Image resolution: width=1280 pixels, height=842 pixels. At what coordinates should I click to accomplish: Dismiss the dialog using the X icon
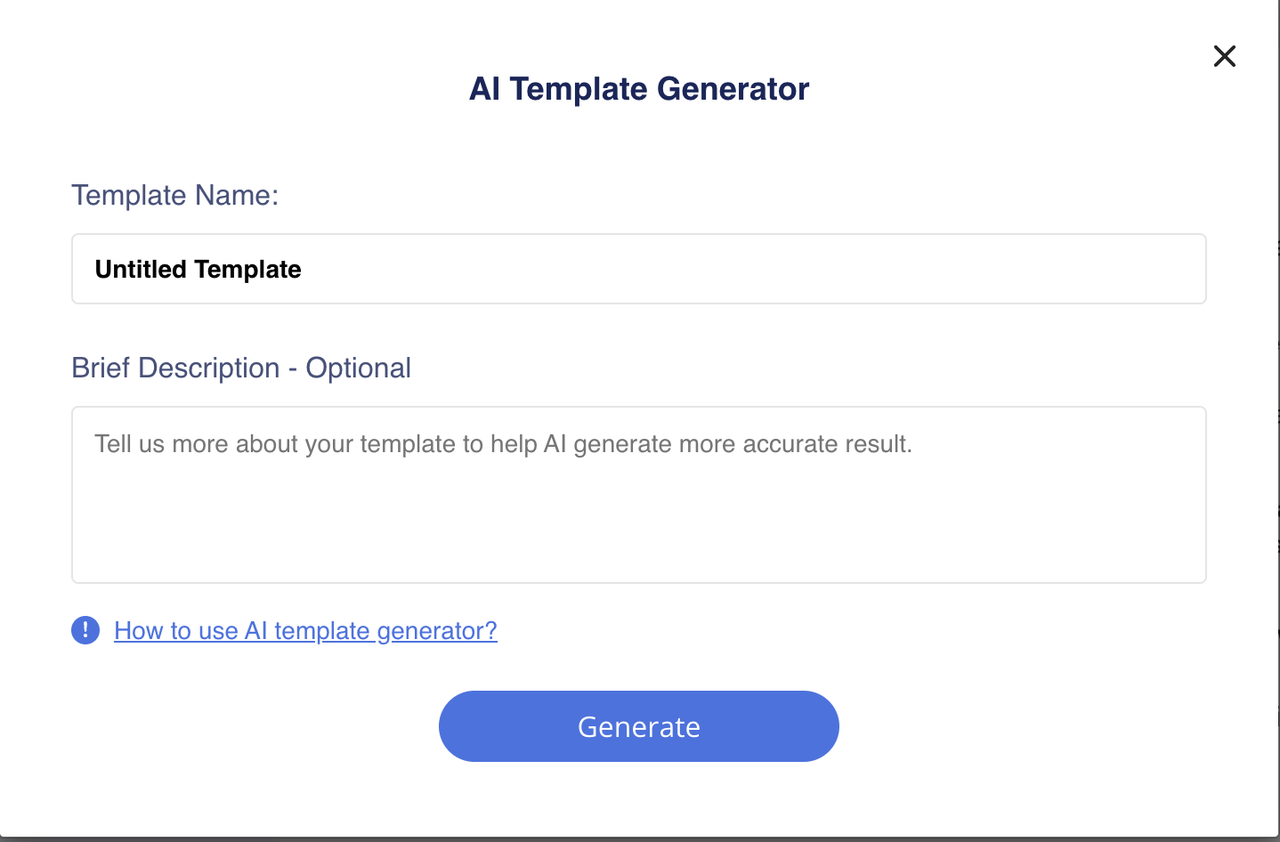pos(1224,56)
